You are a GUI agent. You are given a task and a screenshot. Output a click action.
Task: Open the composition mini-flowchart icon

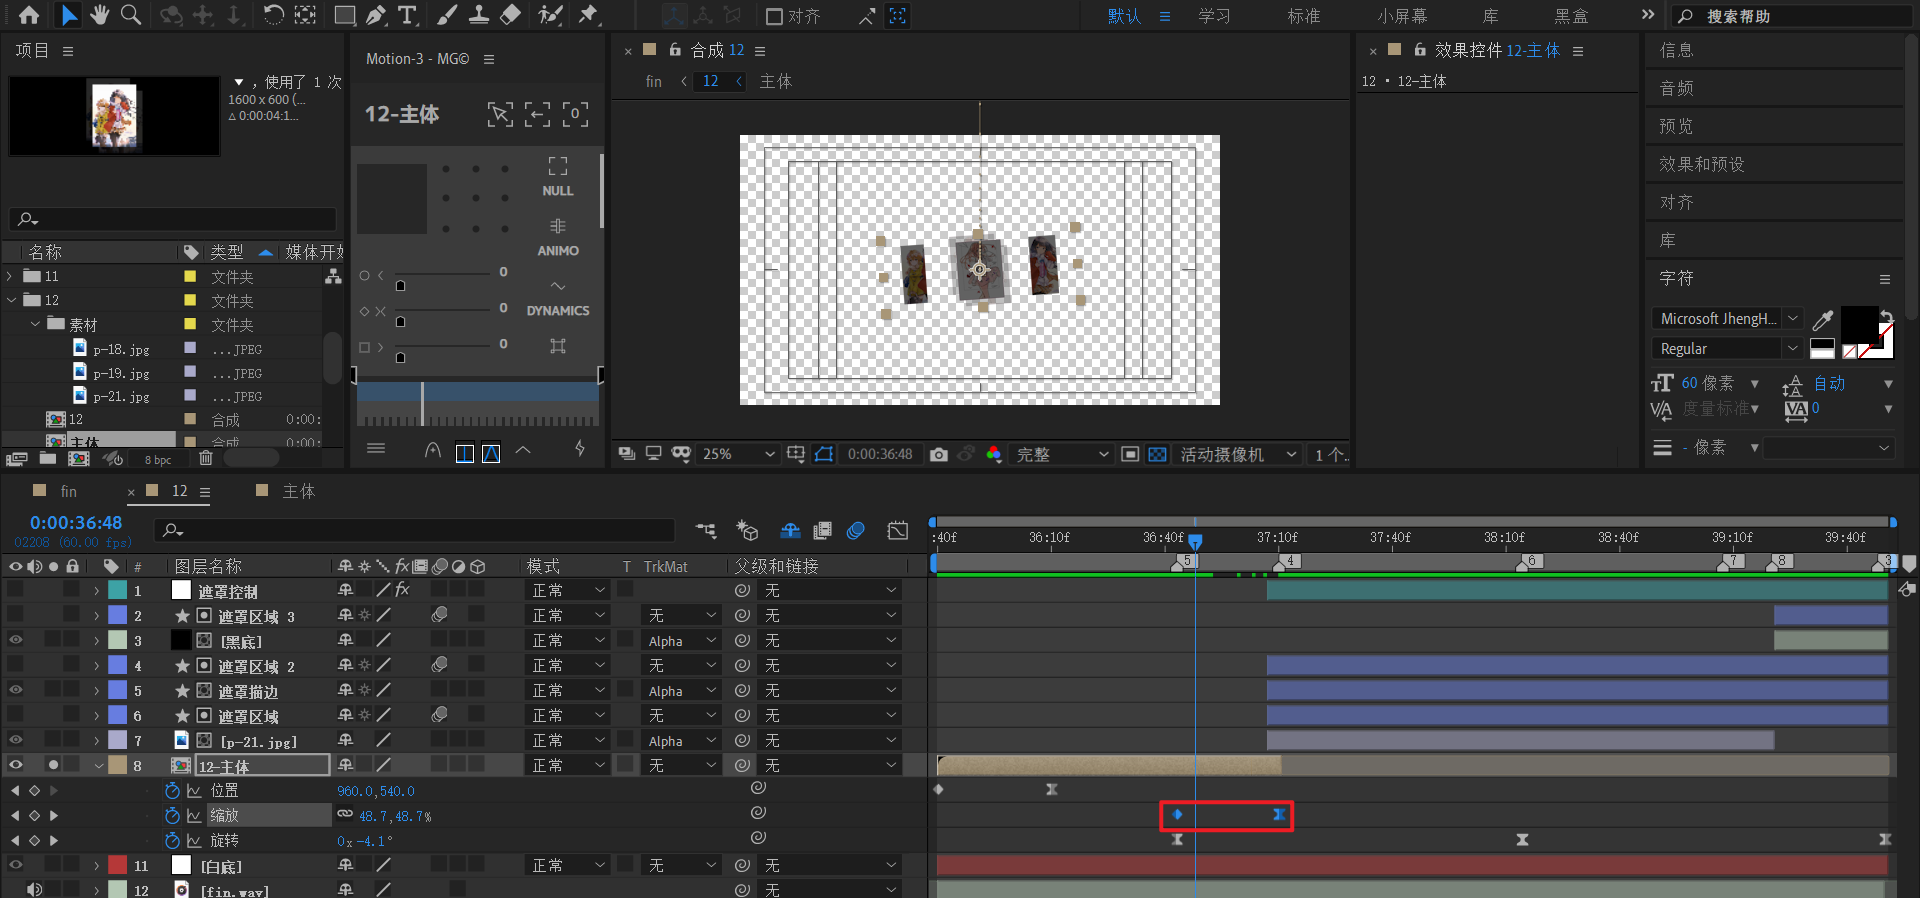[706, 531]
